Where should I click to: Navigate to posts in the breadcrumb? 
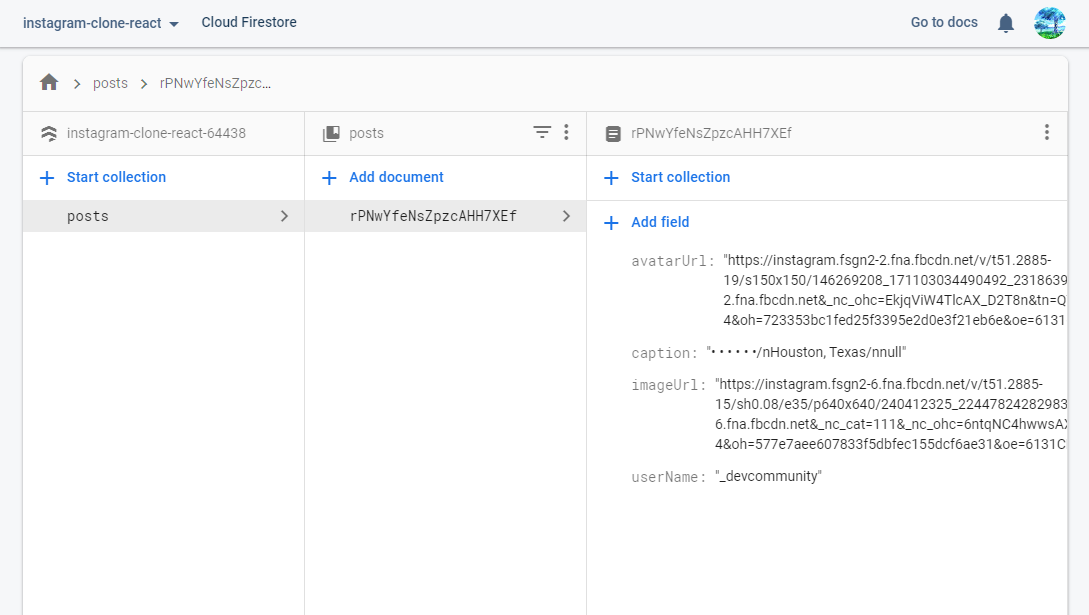click(110, 83)
